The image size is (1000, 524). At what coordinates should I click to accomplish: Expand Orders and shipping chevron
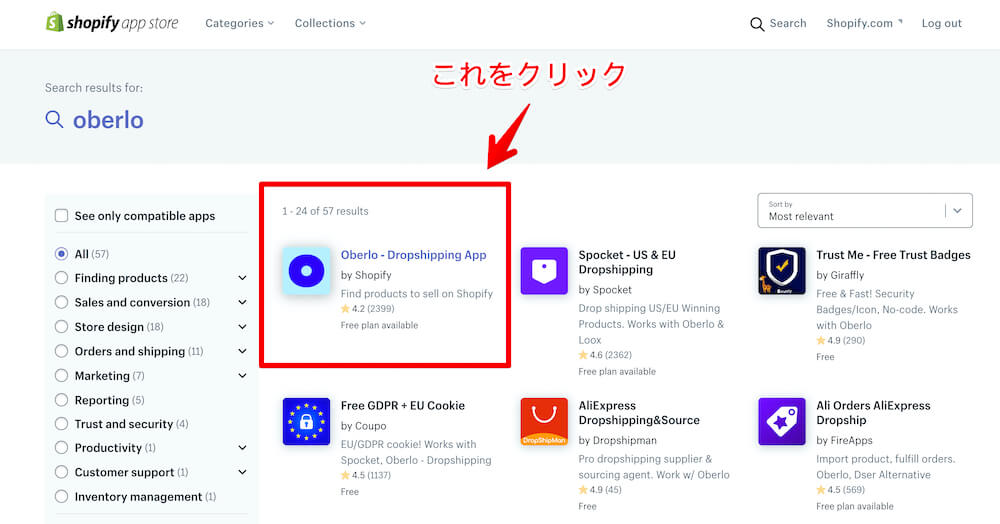pos(242,351)
